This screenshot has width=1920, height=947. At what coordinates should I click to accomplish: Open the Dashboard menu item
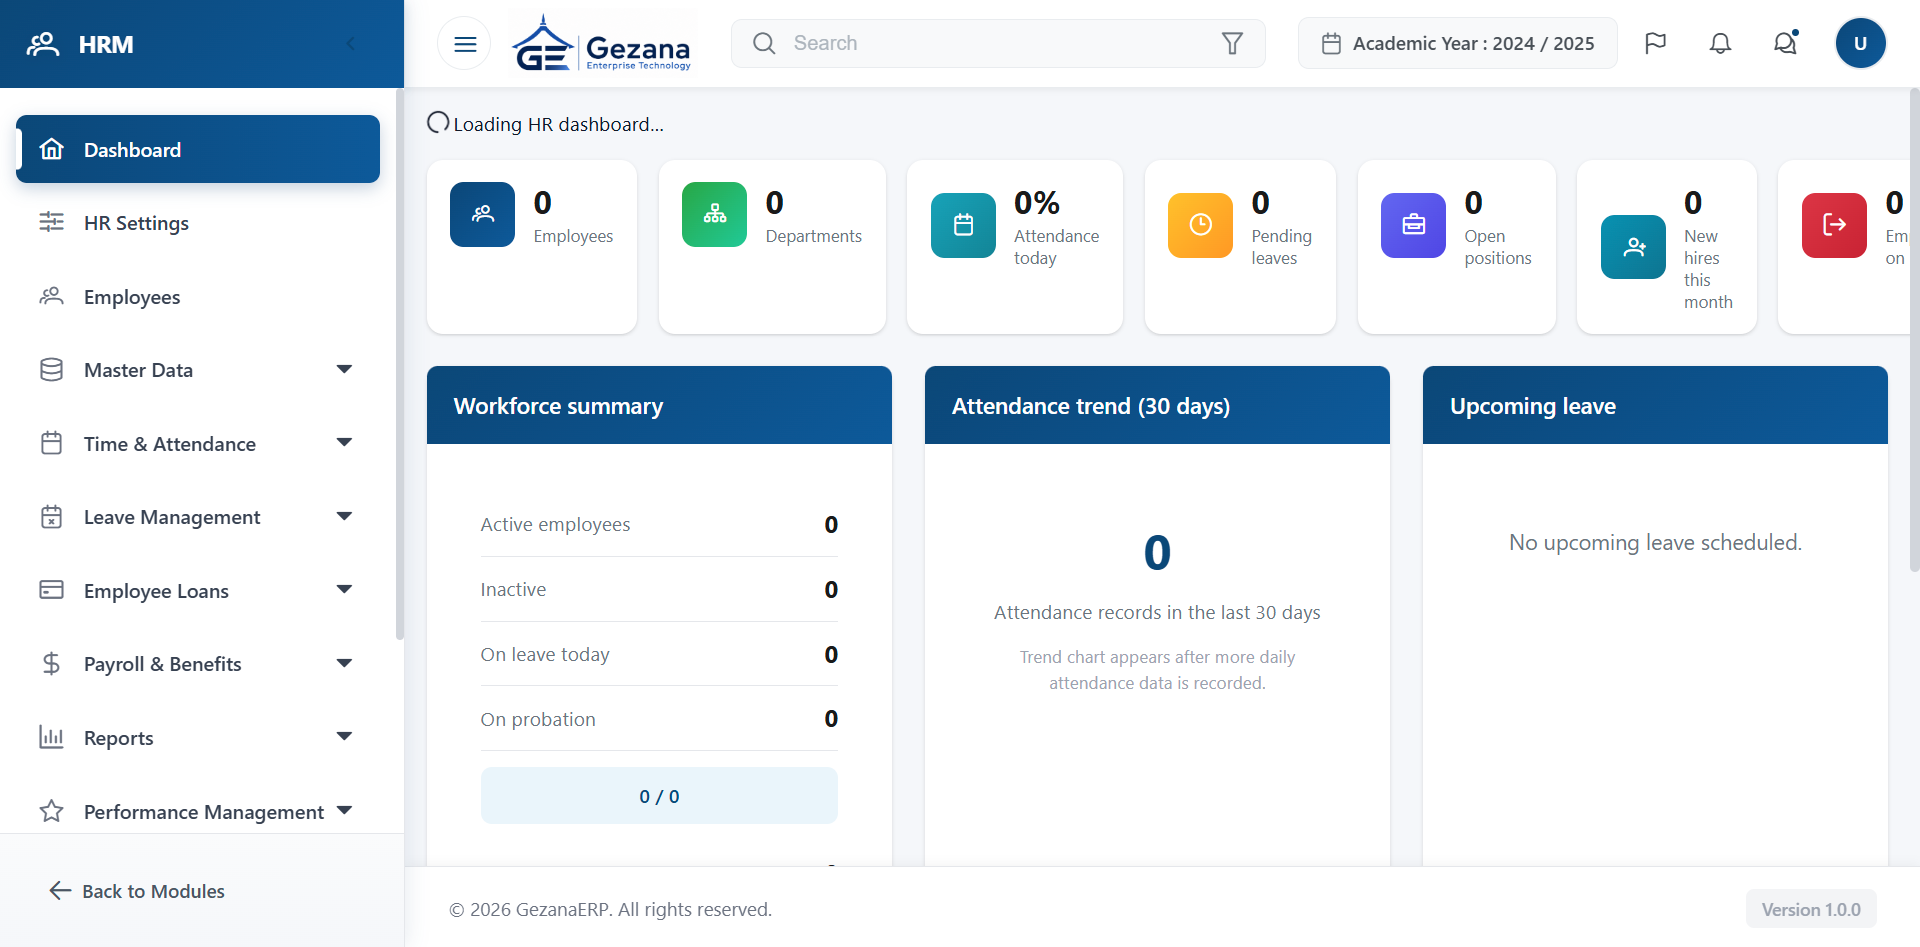tap(198, 149)
